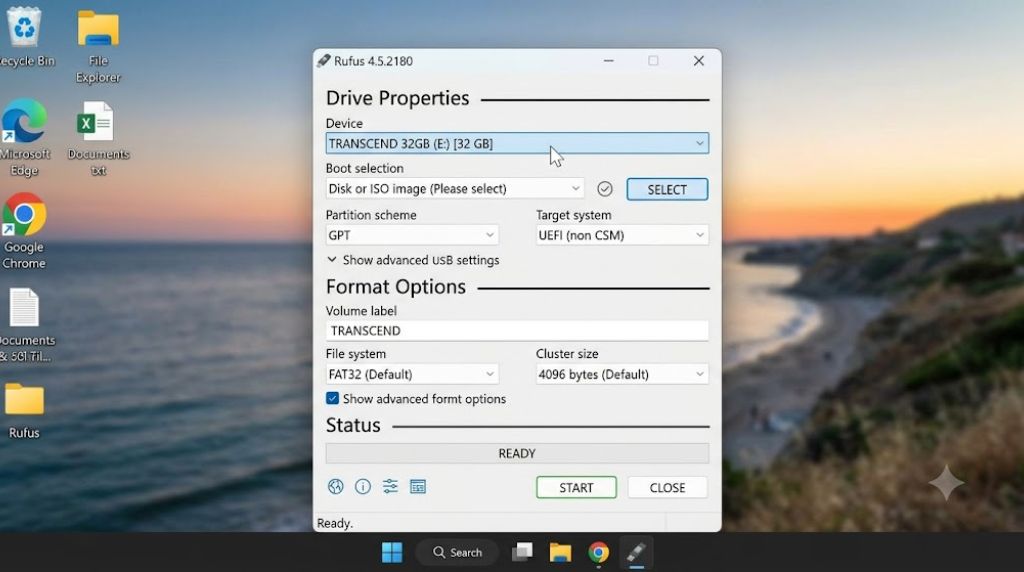Open File Explorer from taskbar
1024x572 pixels.
click(560, 552)
